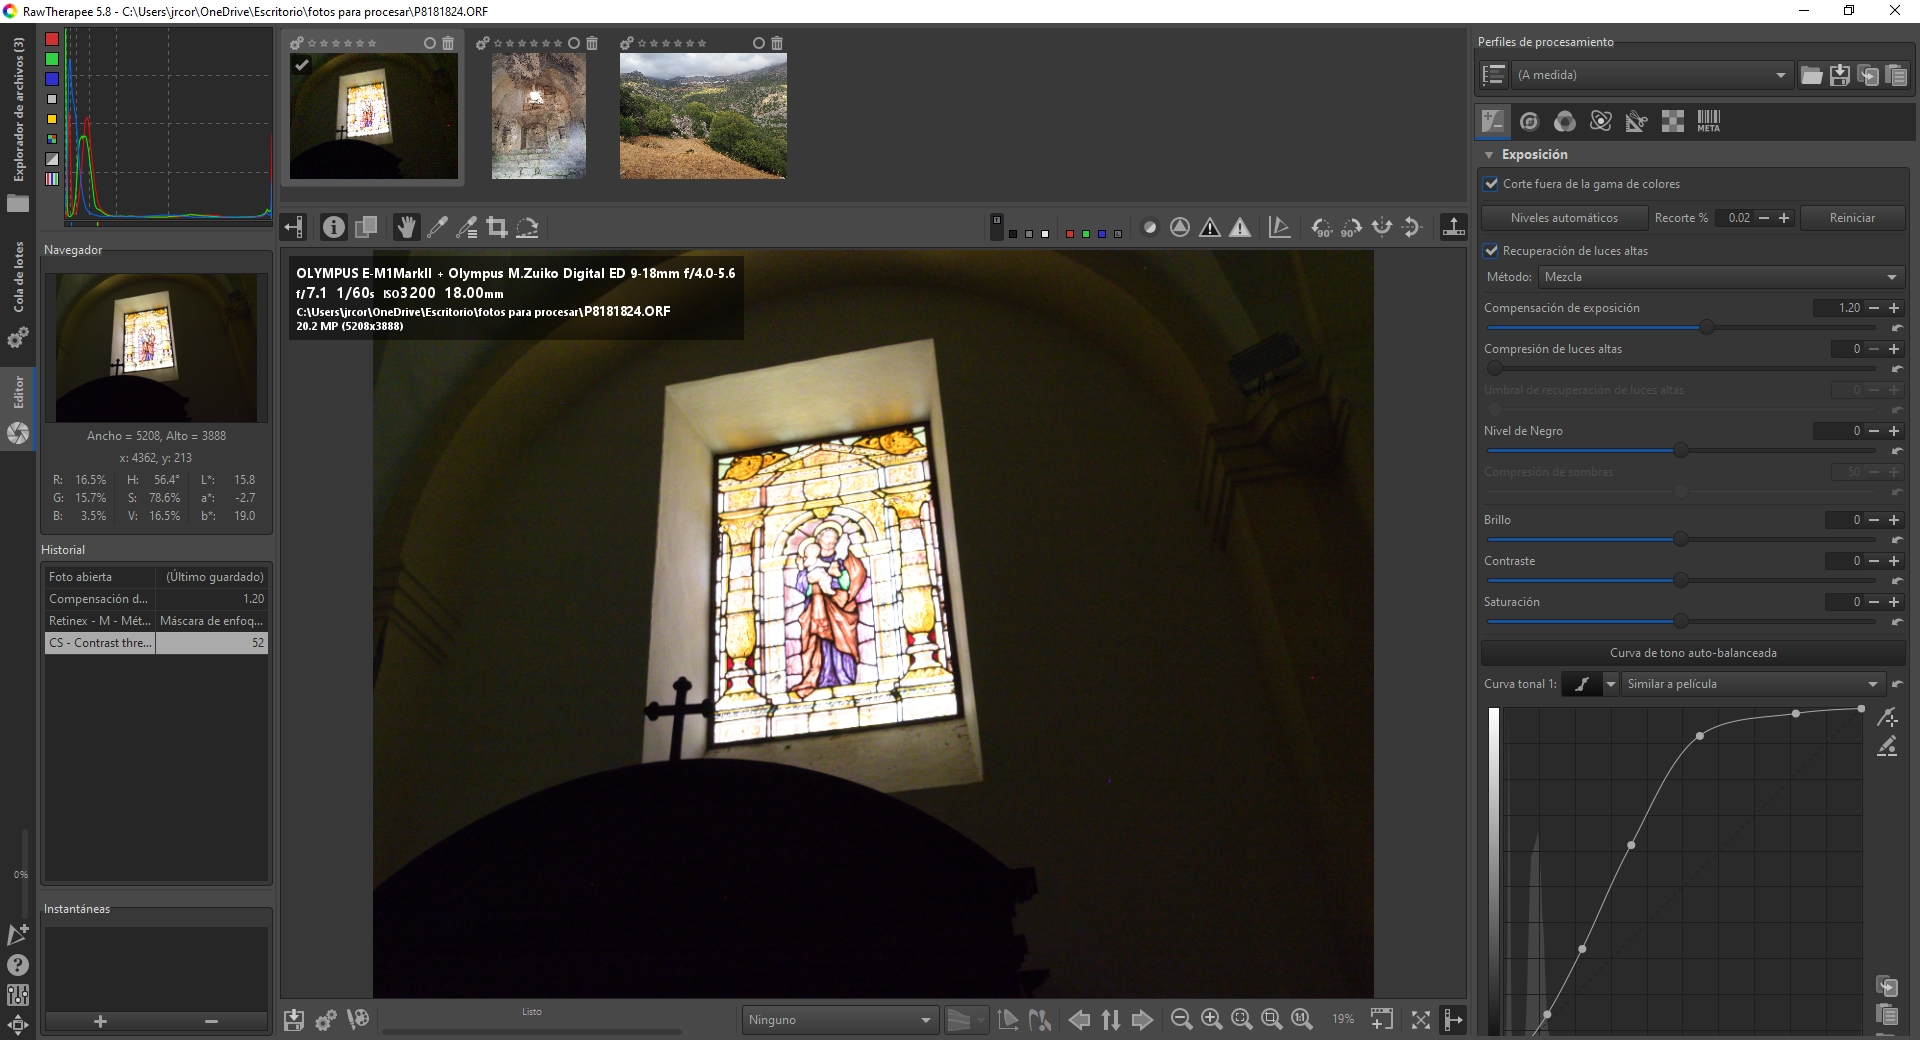Hide the left panel with the arrow icon

tap(293, 227)
